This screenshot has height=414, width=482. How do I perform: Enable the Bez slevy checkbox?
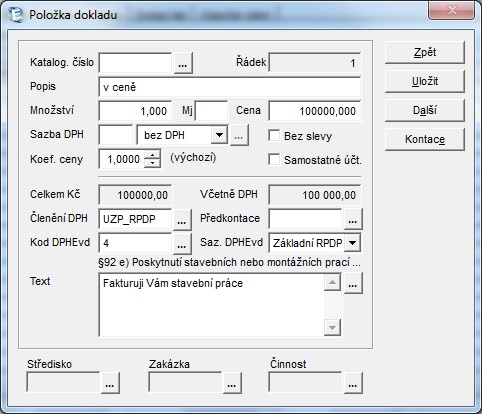tap(274, 136)
